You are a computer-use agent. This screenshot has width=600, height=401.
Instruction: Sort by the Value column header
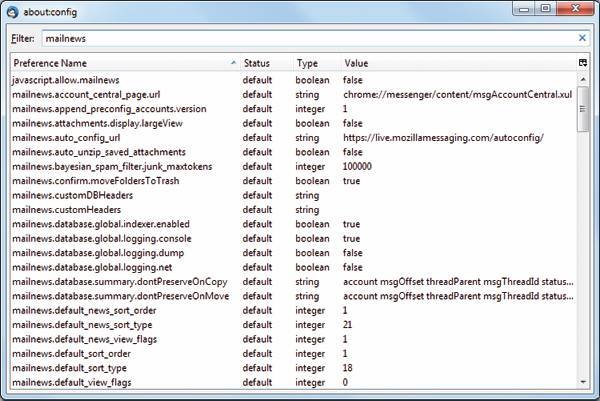(357, 63)
